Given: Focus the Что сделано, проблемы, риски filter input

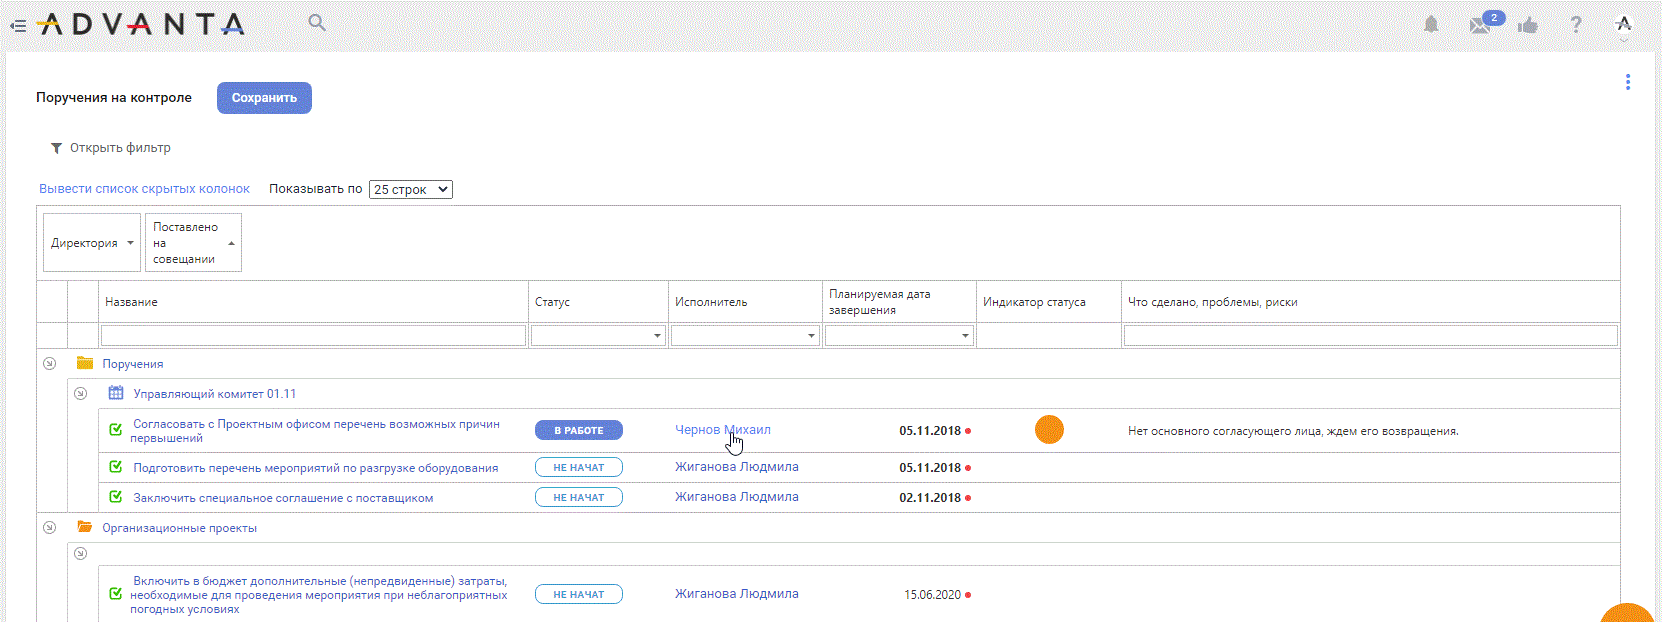Looking at the screenshot, I should 1371,335.
